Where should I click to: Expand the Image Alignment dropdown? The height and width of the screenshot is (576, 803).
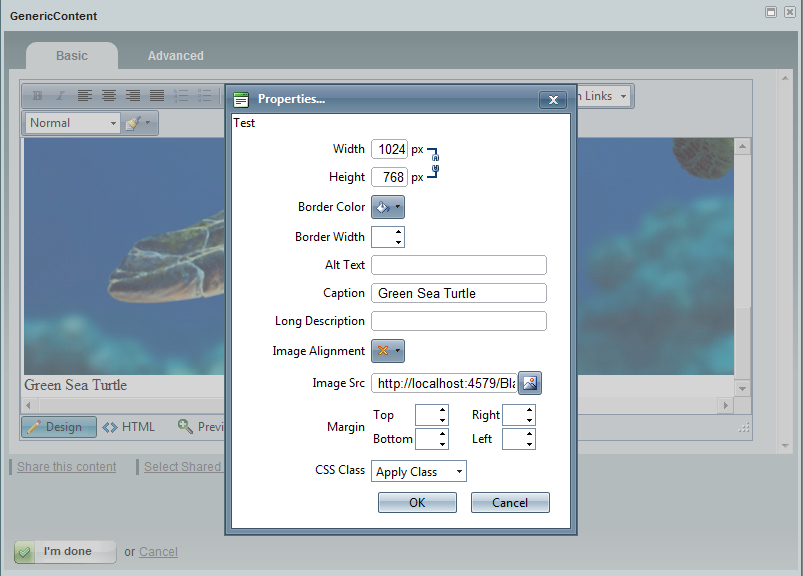[388, 351]
